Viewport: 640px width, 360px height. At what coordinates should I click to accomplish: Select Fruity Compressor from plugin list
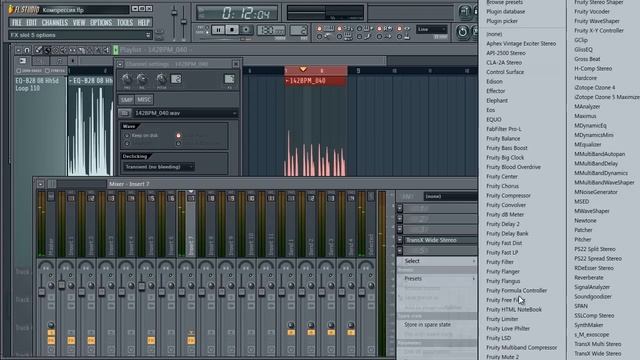[508, 196]
